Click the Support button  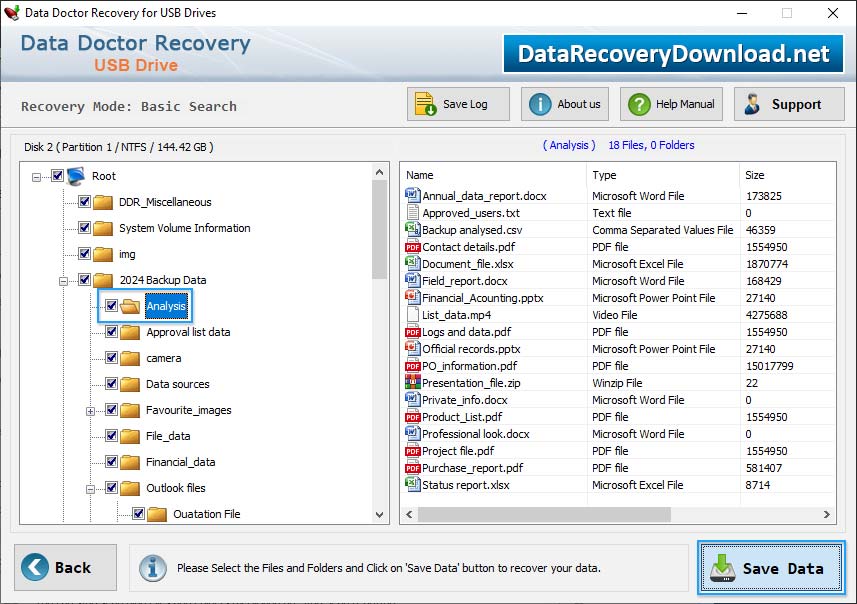pos(789,104)
